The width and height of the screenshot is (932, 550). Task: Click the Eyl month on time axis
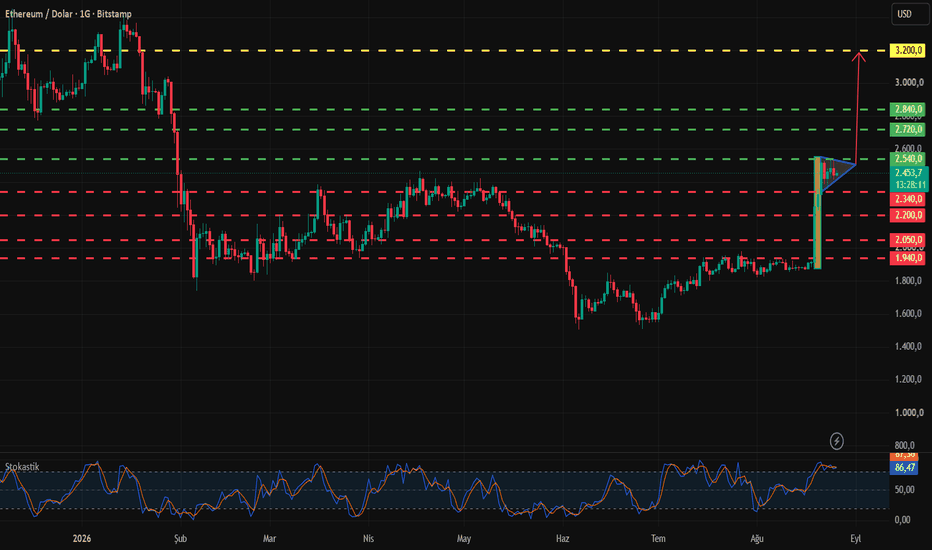(x=855, y=539)
